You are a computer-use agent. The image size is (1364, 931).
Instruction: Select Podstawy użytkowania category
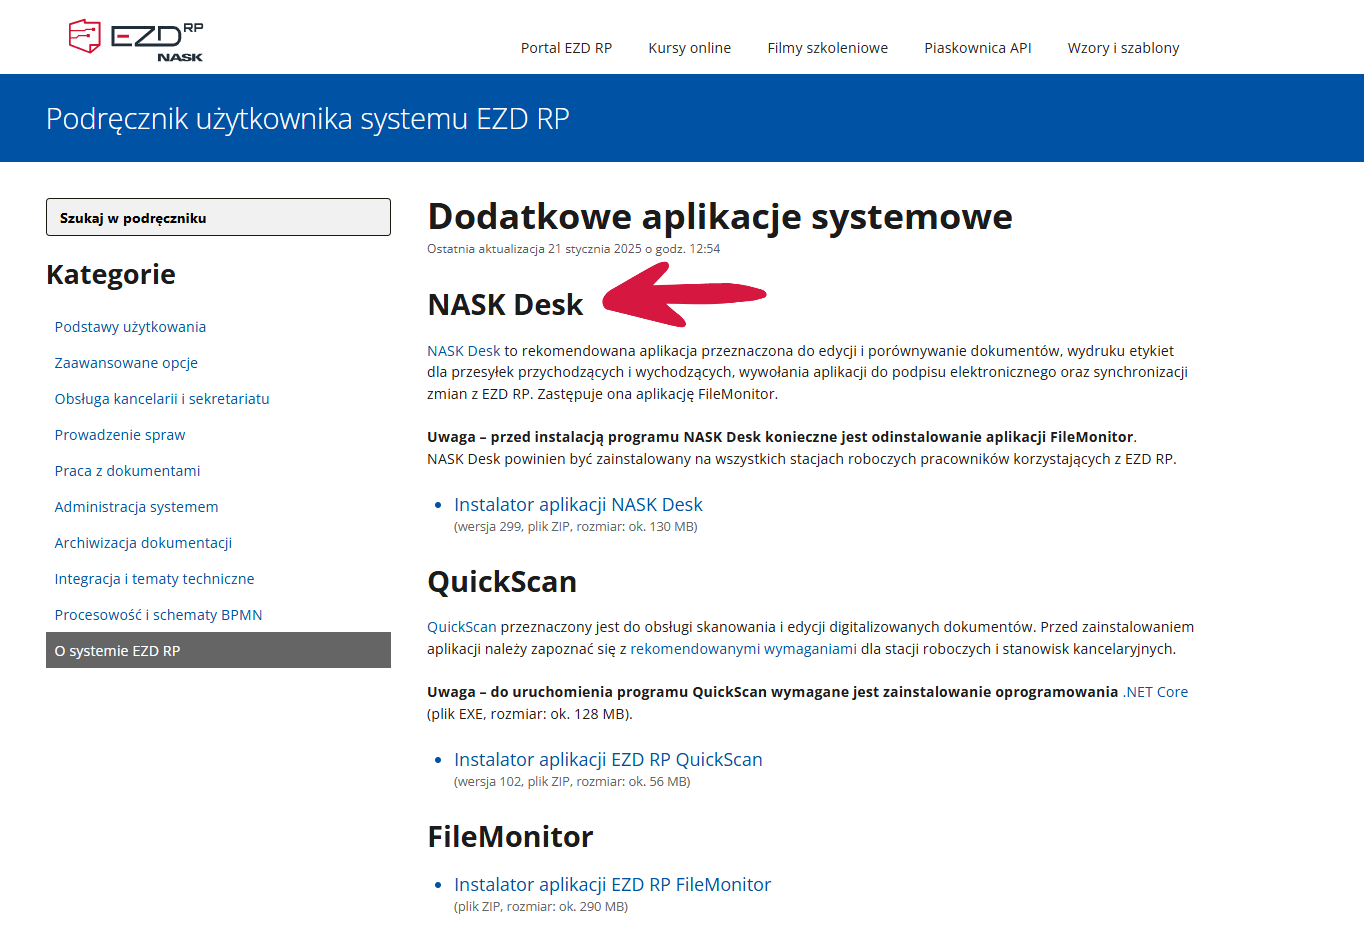pos(130,327)
